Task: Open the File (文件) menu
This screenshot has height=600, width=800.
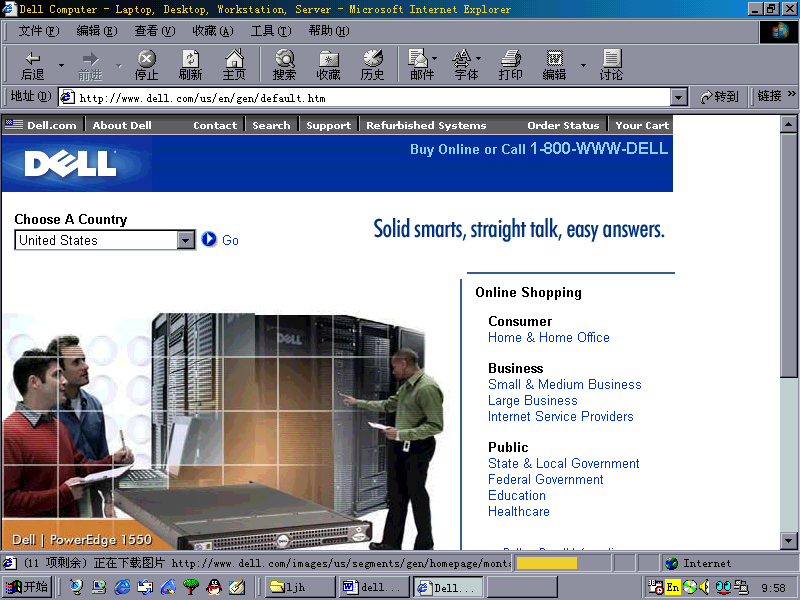Action: 39,31
